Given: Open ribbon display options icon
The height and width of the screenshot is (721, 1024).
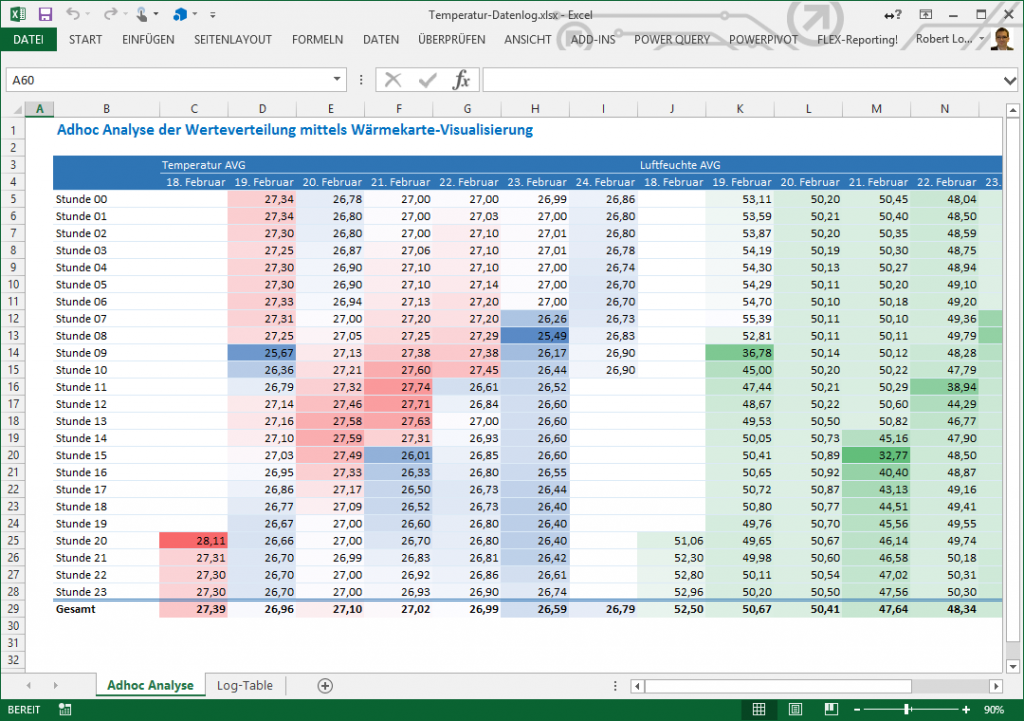Looking at the screenshot, I should [926, 14].
